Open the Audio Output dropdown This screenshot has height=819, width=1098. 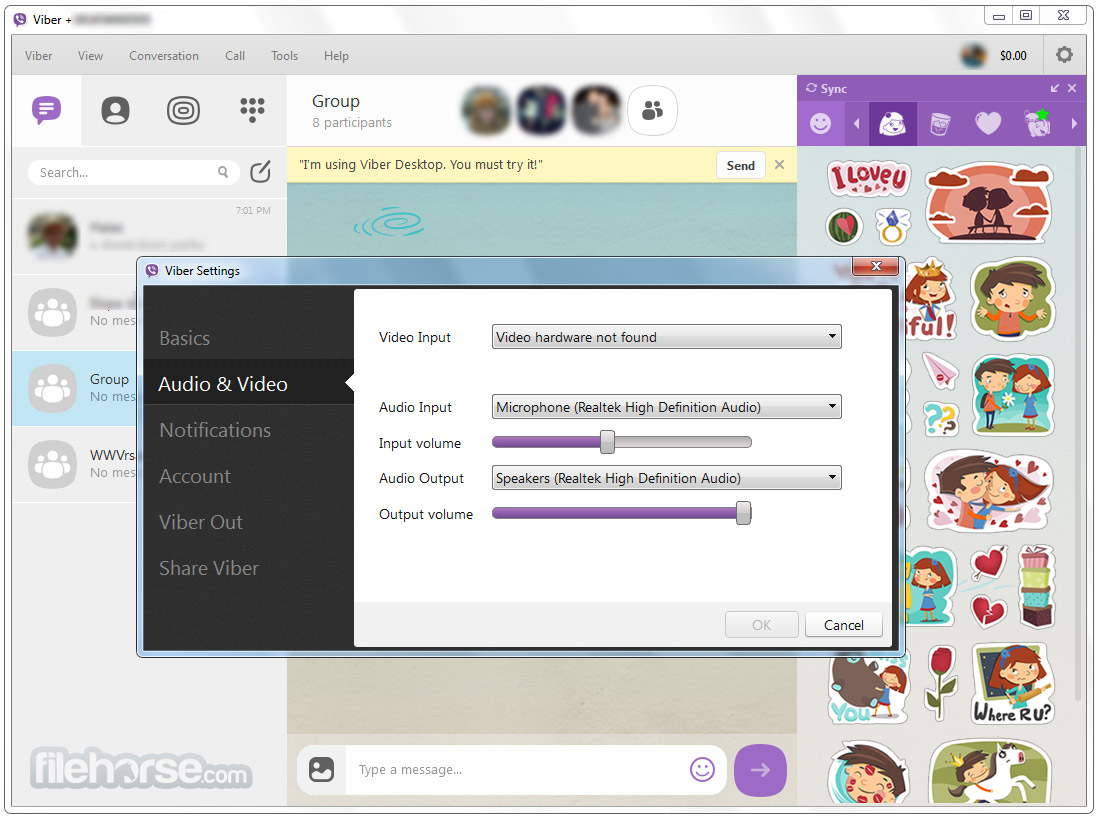(x=666, y=478)
